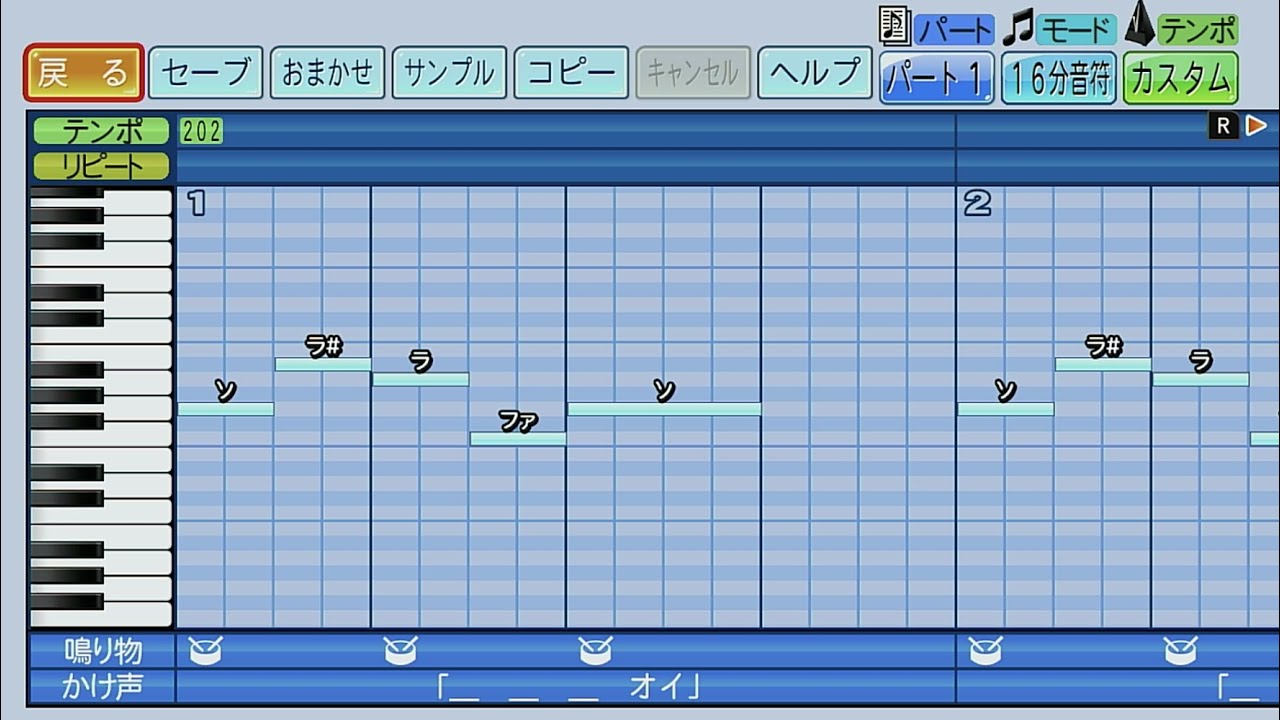Select second drum icon in measure 1
This screenshot has height=720, width=1280.
400,651
